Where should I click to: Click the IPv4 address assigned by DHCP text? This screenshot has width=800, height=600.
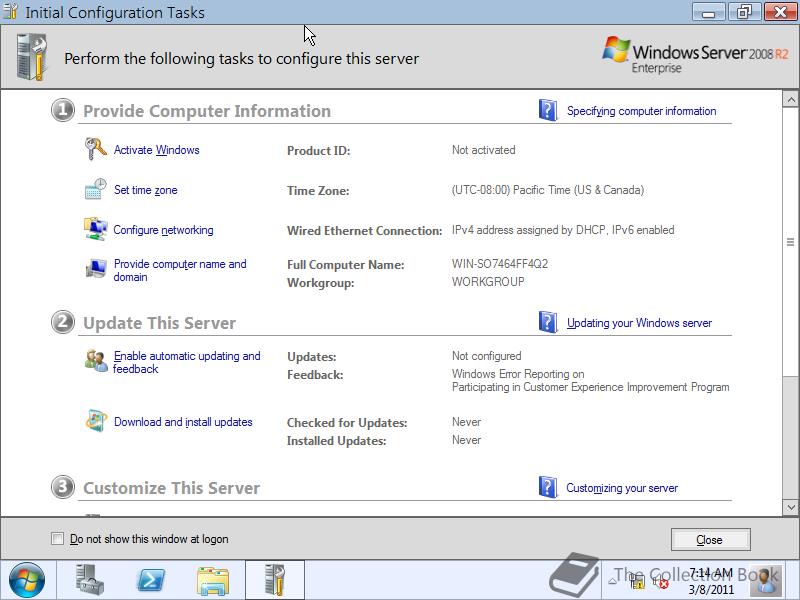pyautogui.click(x=563, y=230)
